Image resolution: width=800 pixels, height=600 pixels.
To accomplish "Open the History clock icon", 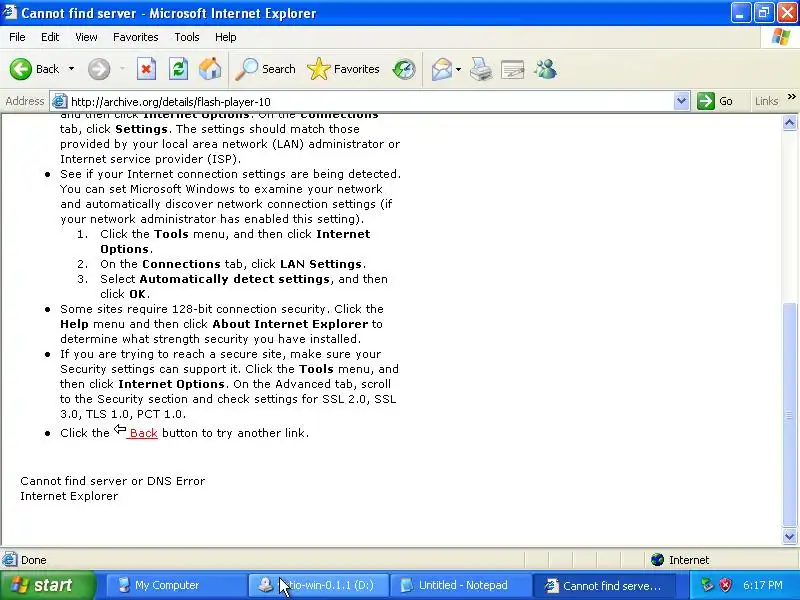I will 404,69.
